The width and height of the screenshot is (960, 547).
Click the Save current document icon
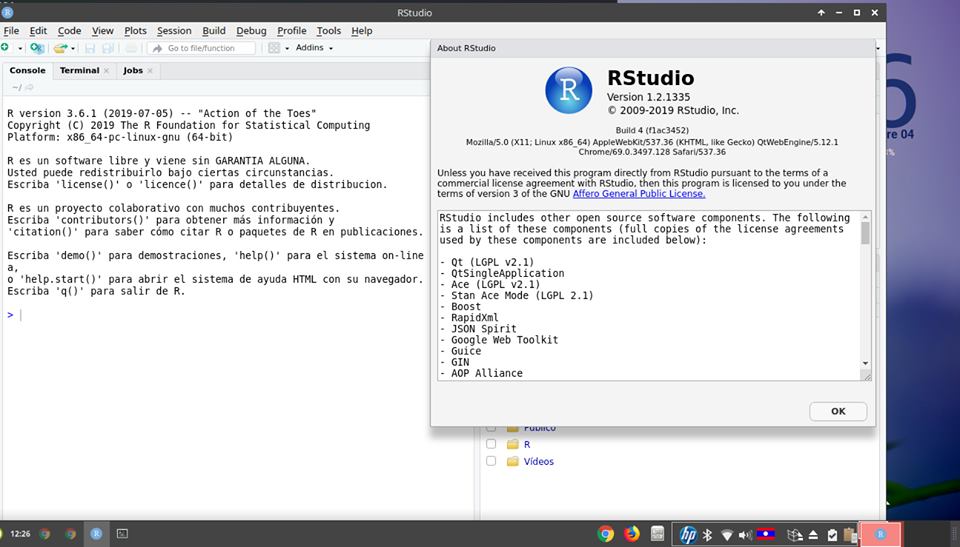(x=90, y=48)
